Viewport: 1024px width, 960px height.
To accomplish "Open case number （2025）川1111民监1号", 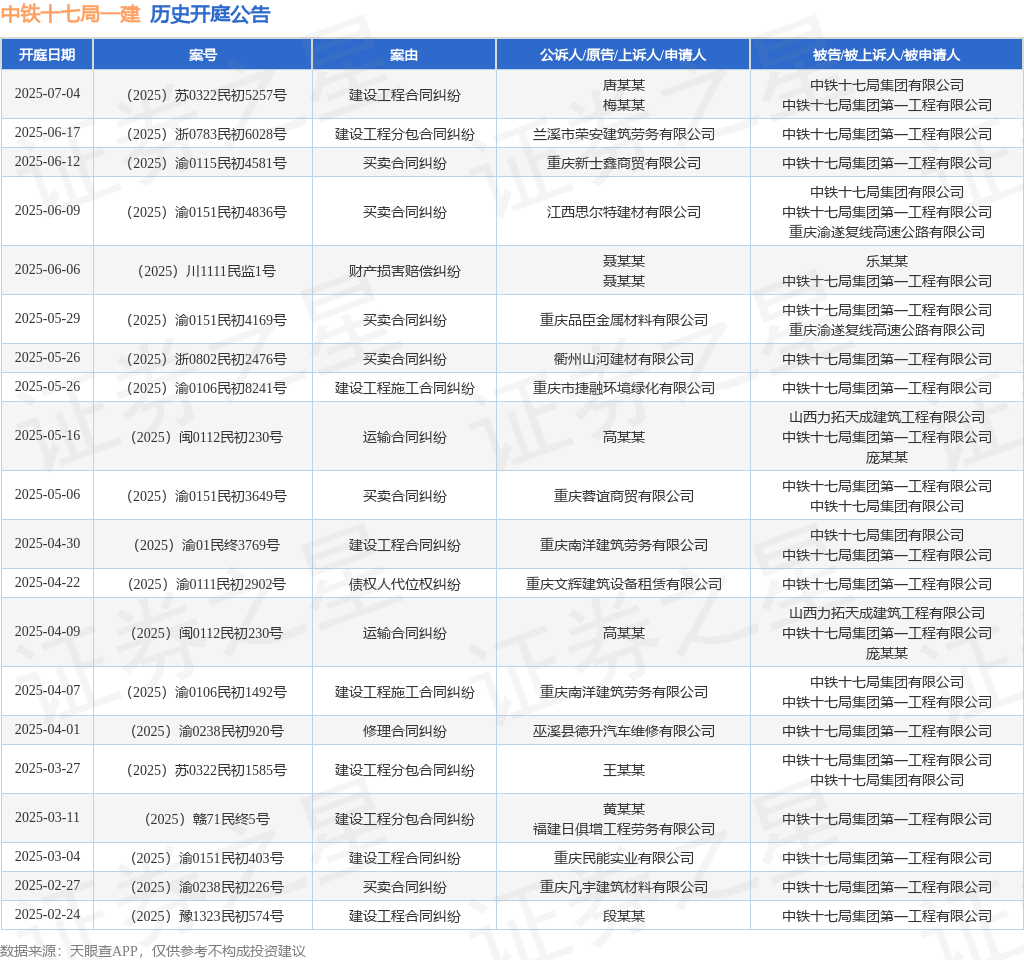I will 203,271.
